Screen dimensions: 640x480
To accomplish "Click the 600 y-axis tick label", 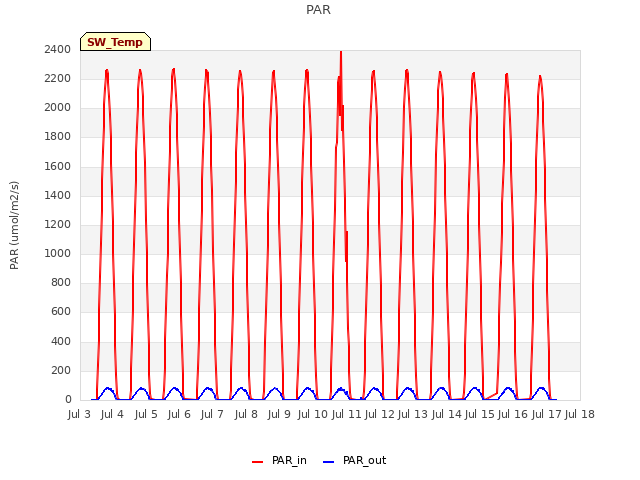I will [61, 312].
